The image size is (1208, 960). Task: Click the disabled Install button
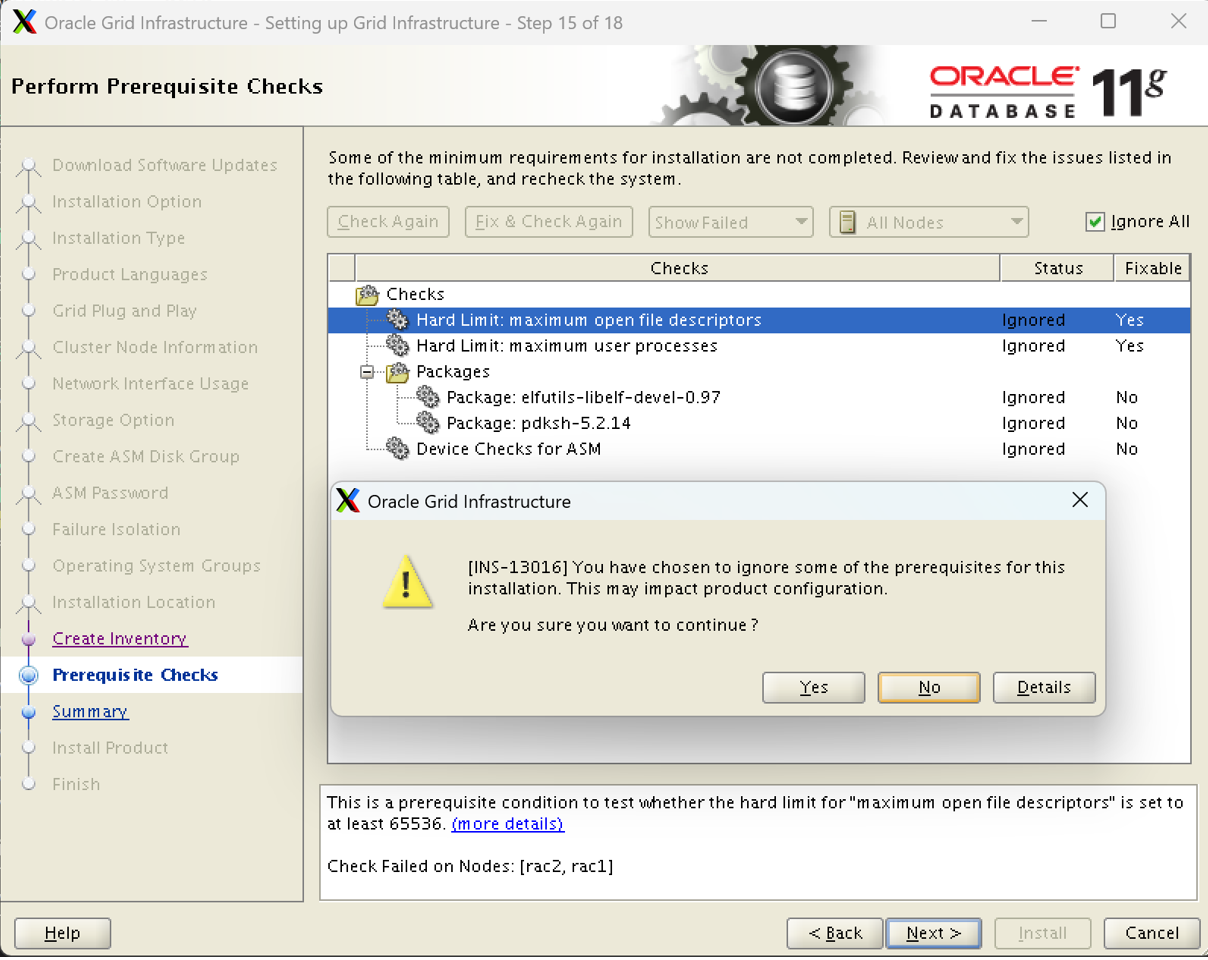pos(1043,933)
